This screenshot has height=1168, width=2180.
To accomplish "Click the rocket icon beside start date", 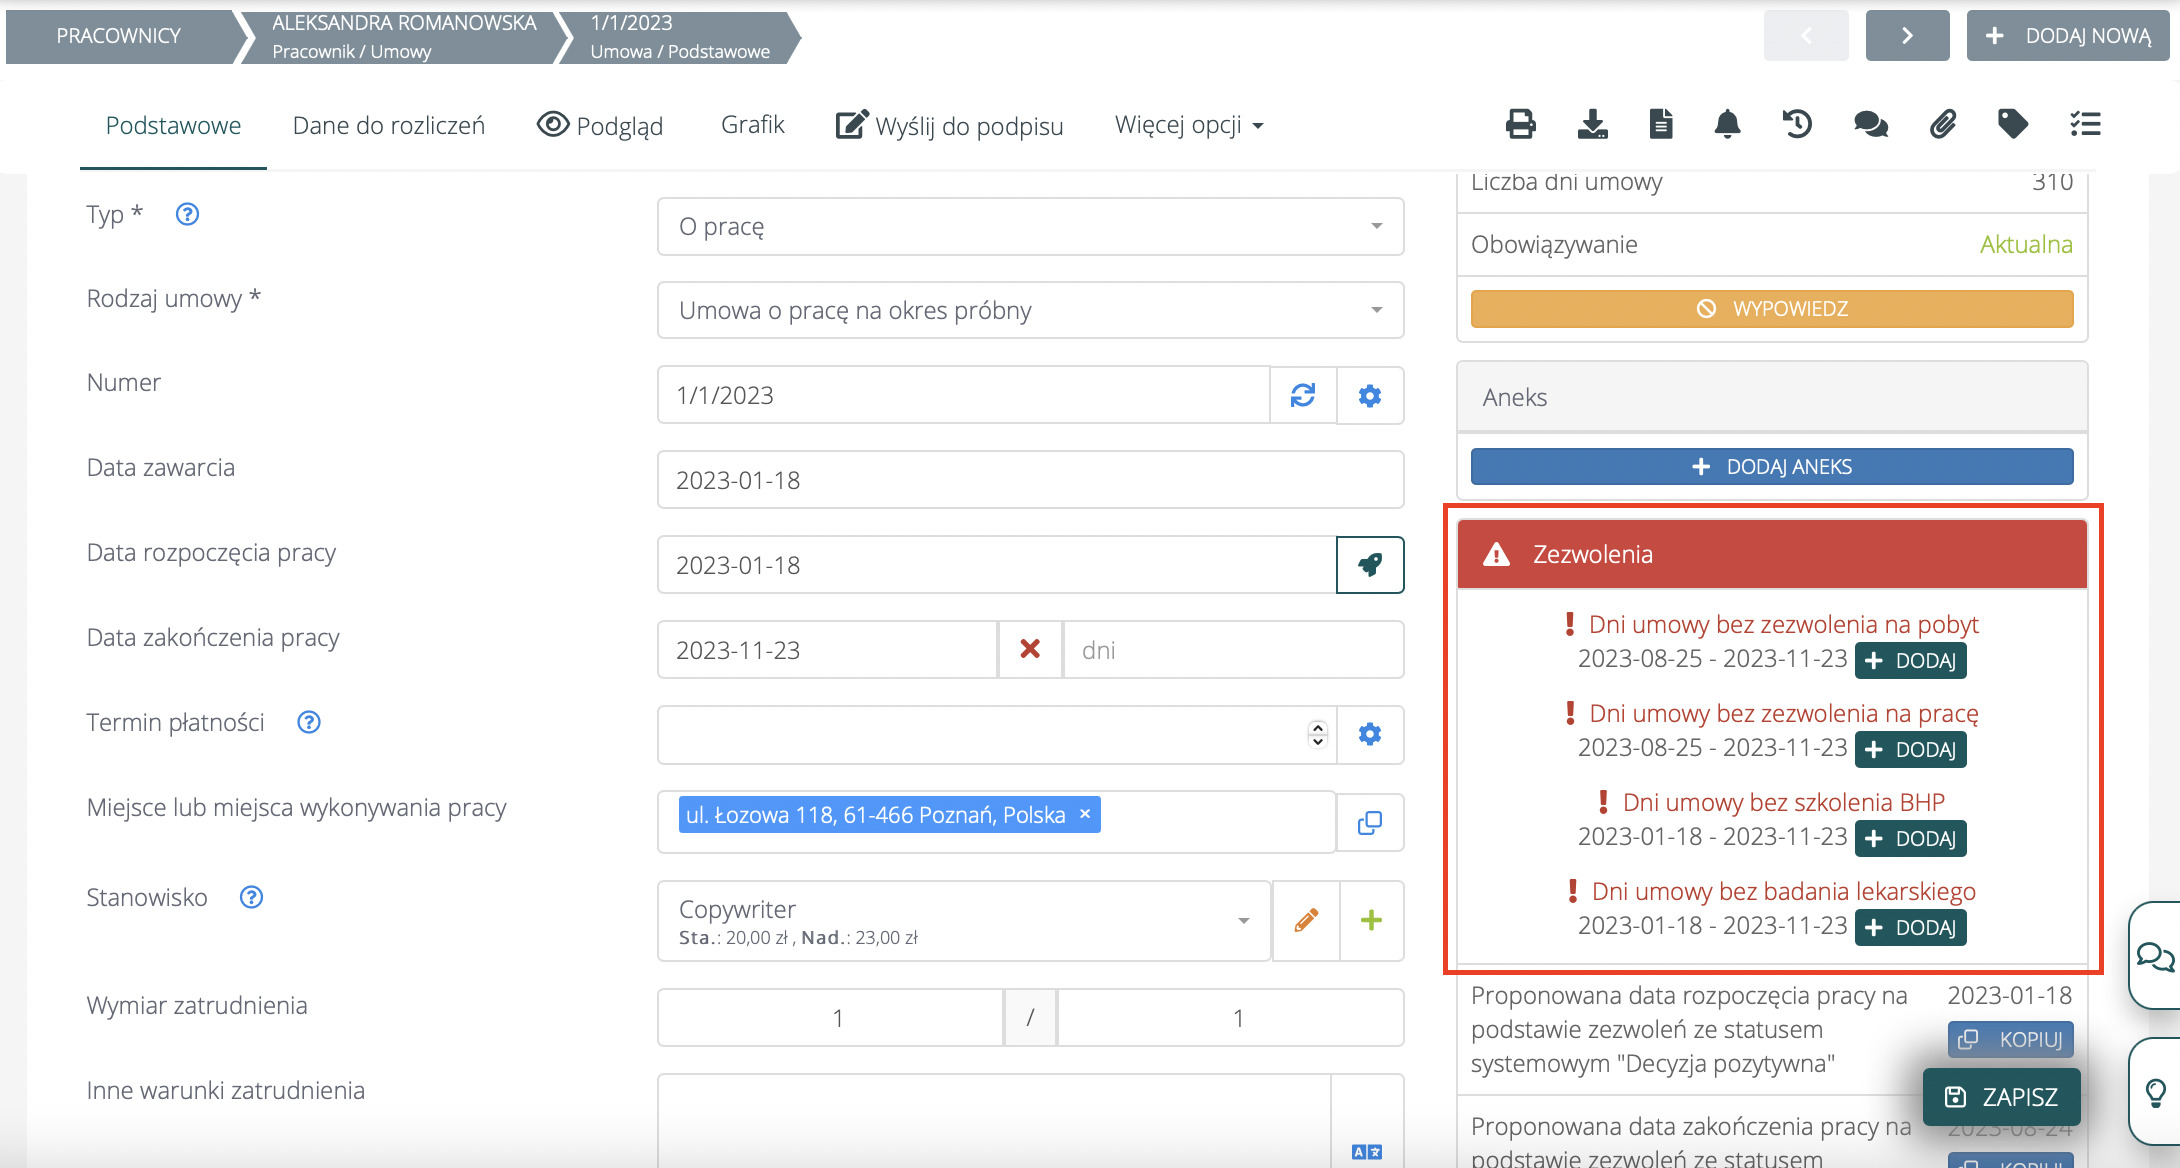I will [x=1370, y=565].
